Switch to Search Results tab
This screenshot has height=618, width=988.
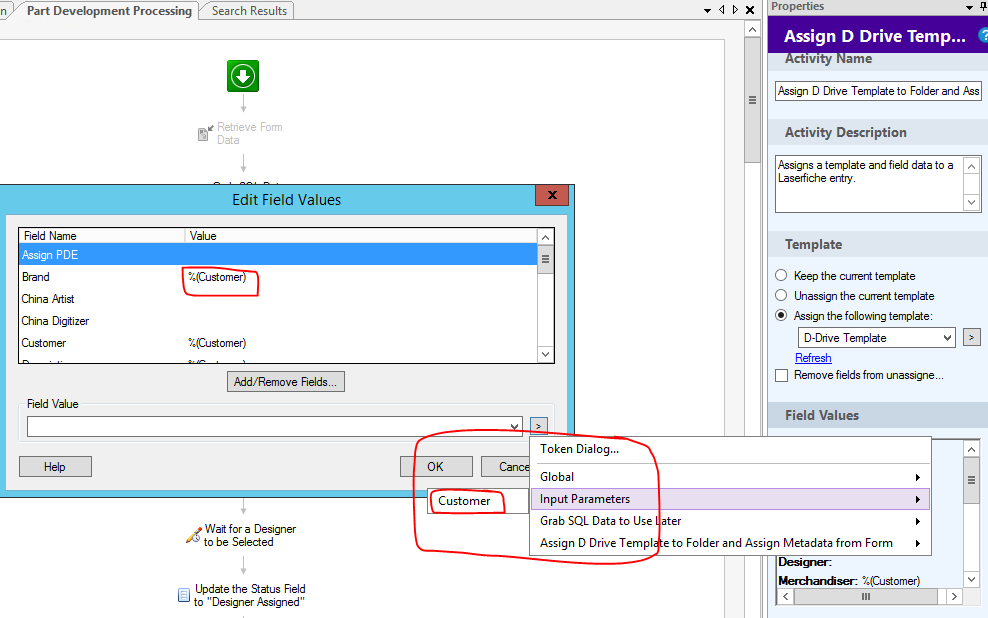pyautogui.click(x=249, y=11)
